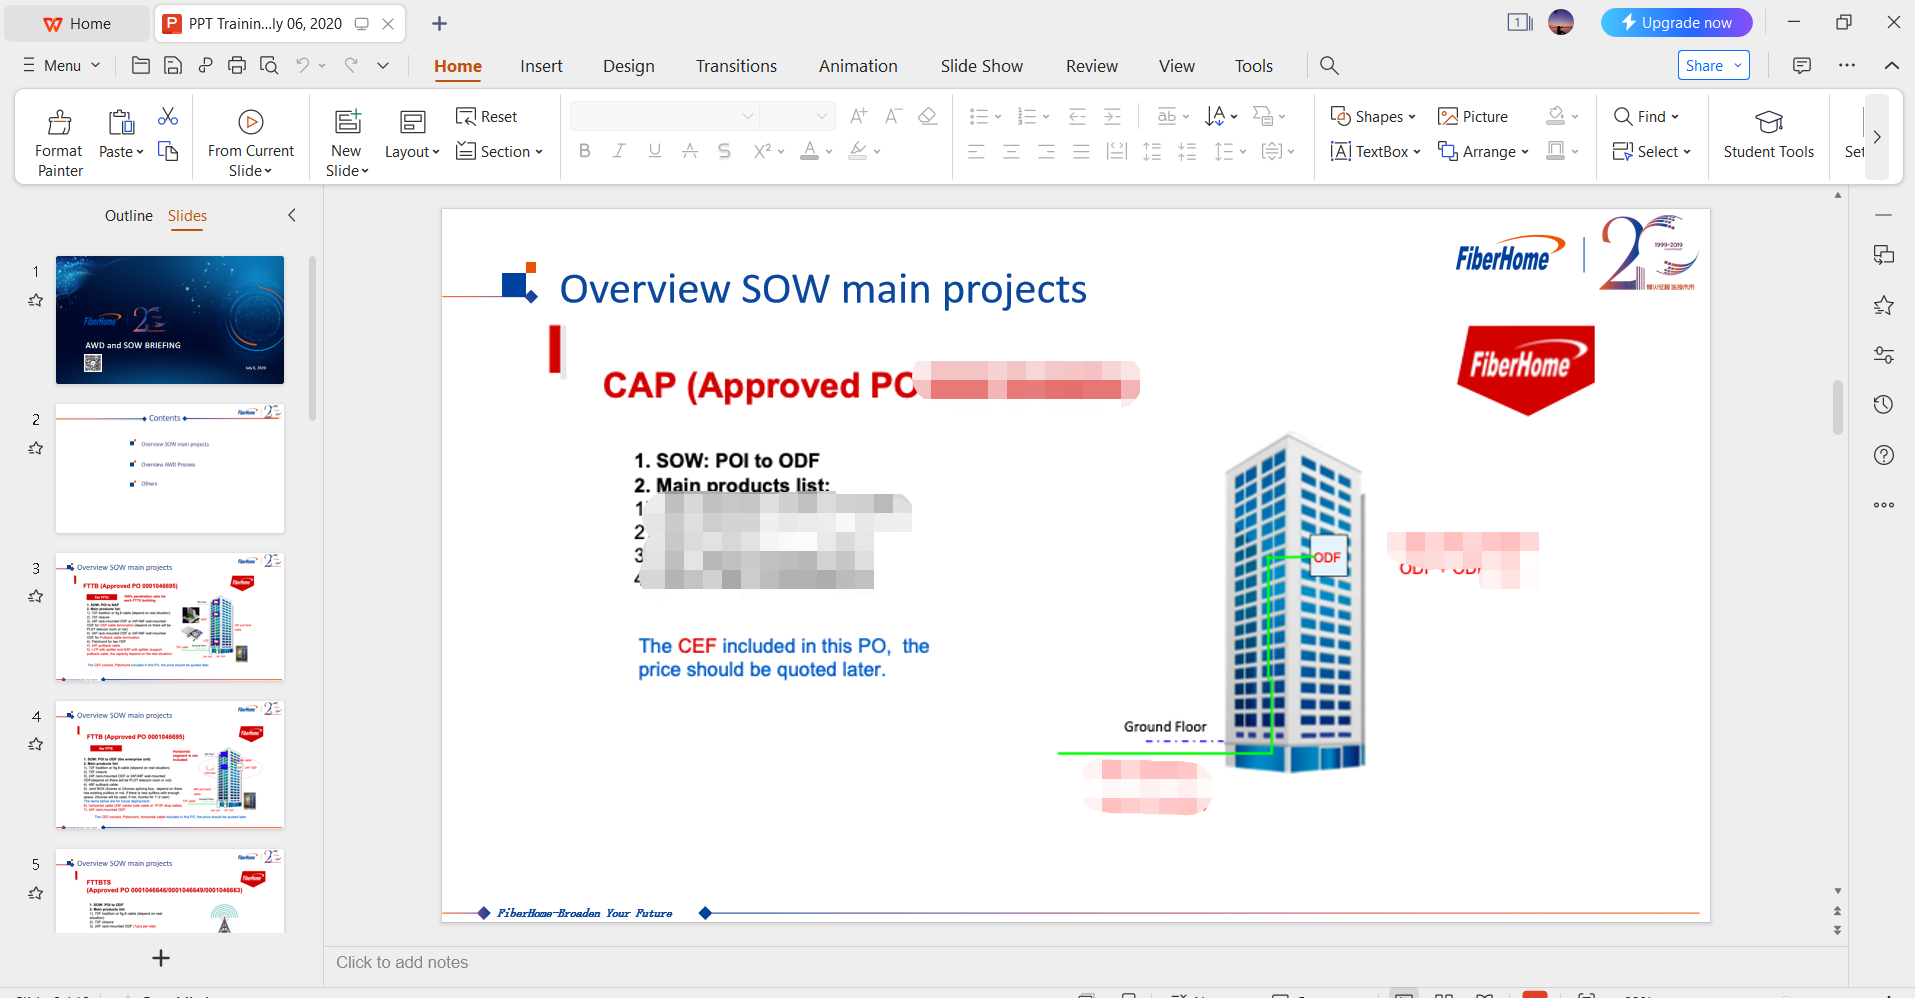
Task: Toggle Strikethrough formatting
Action: point(690,151)
